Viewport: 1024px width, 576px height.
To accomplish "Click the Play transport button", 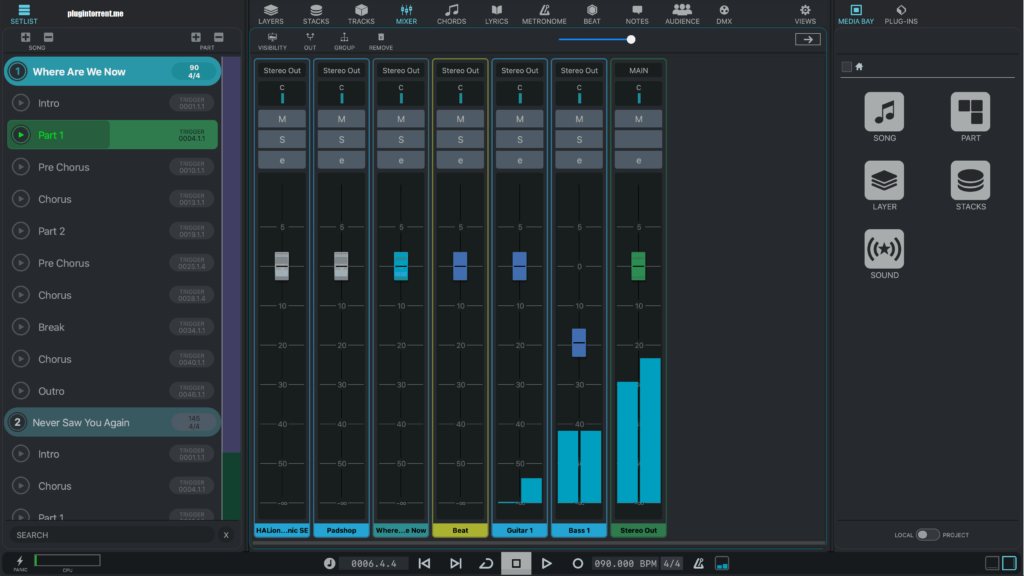I will pos(547,563).
